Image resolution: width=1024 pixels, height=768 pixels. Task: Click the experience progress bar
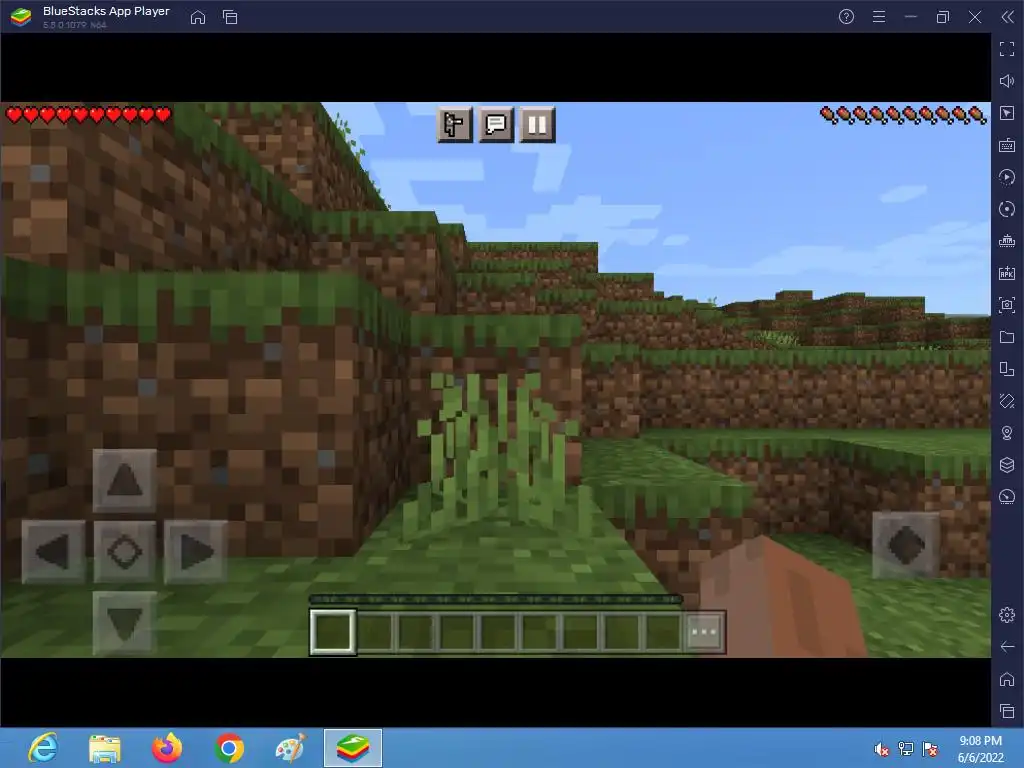coord(496,599)
